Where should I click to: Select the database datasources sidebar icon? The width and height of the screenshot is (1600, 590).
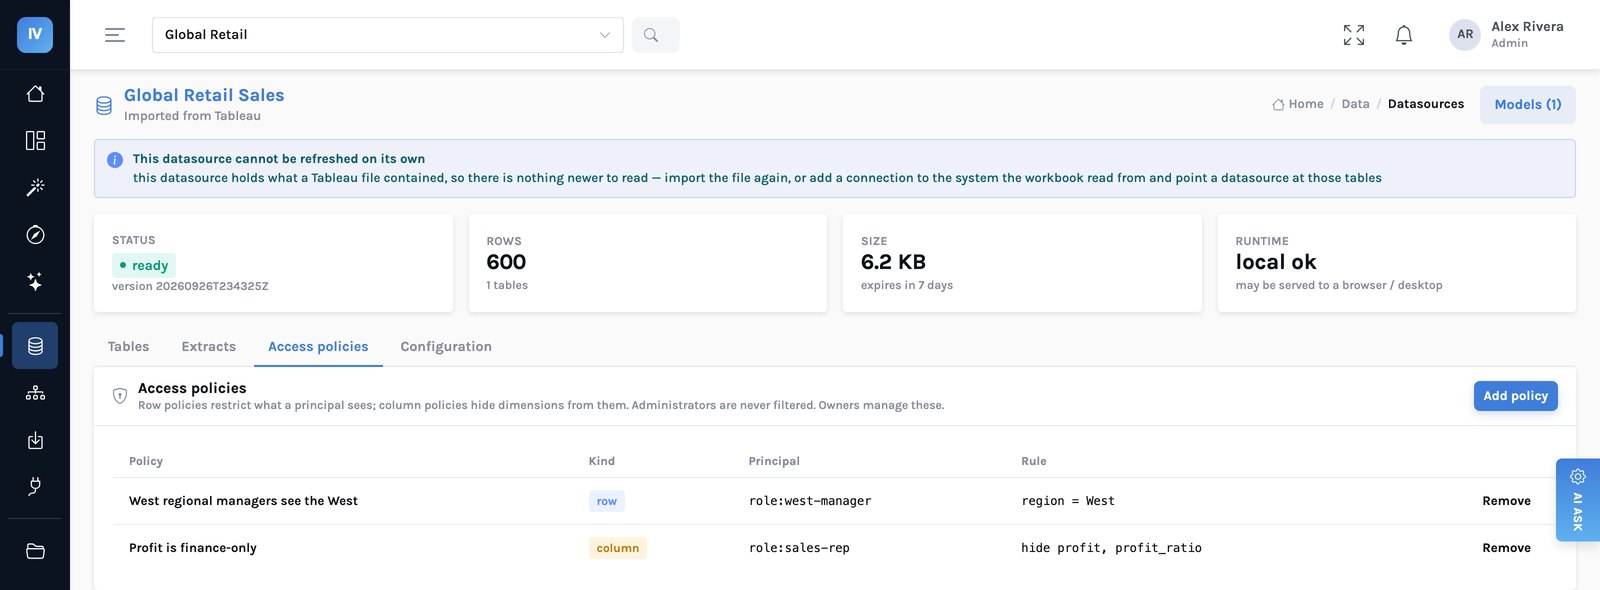coord(35,346)
